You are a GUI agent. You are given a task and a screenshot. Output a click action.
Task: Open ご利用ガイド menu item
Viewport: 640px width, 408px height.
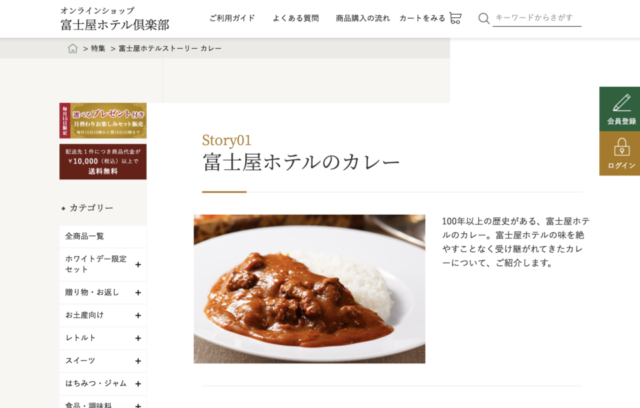[x=232, y=18]
